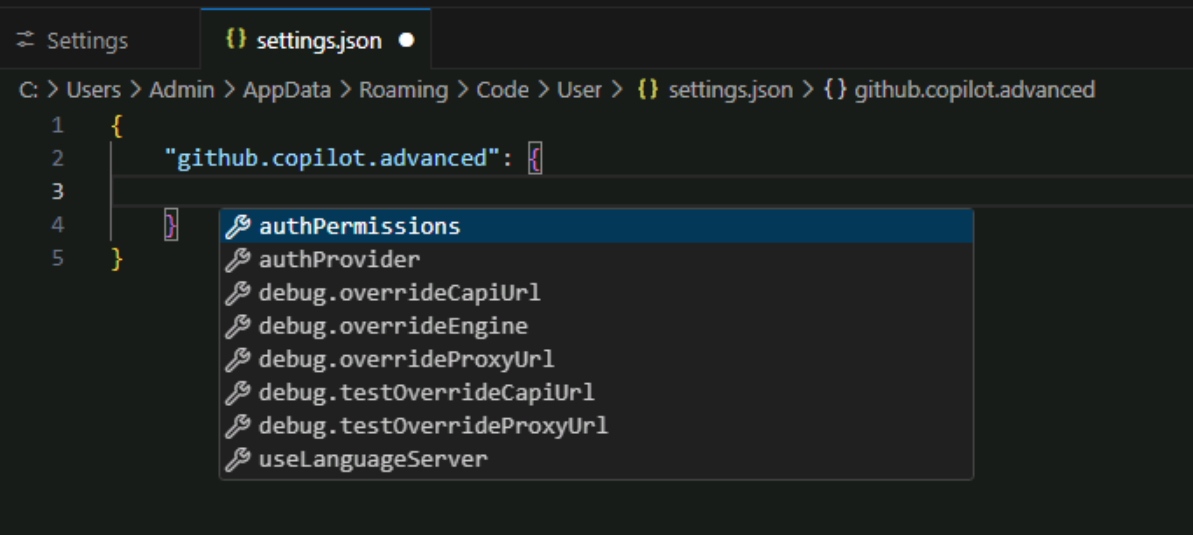1193x535 pixels.
Task: Click wrench icon beside debug.testOverrideCapiUrl
Action: [x=238, y=393]
